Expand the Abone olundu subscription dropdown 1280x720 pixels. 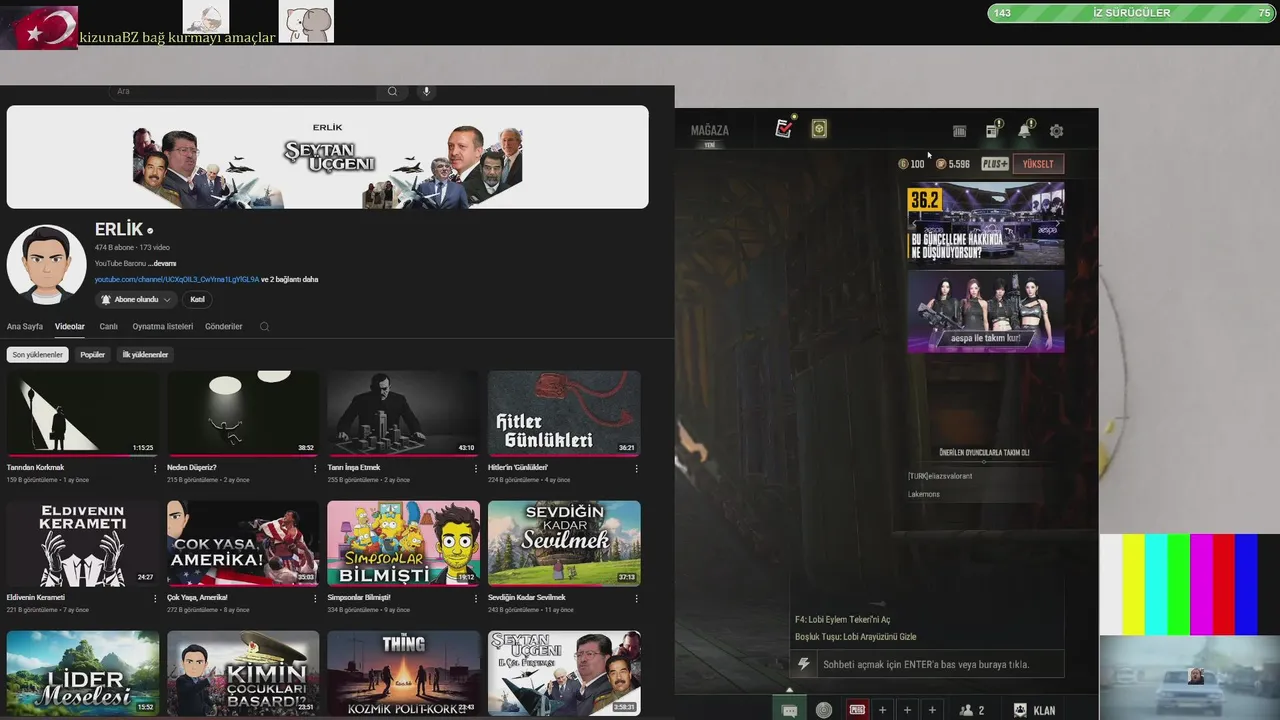136,299
